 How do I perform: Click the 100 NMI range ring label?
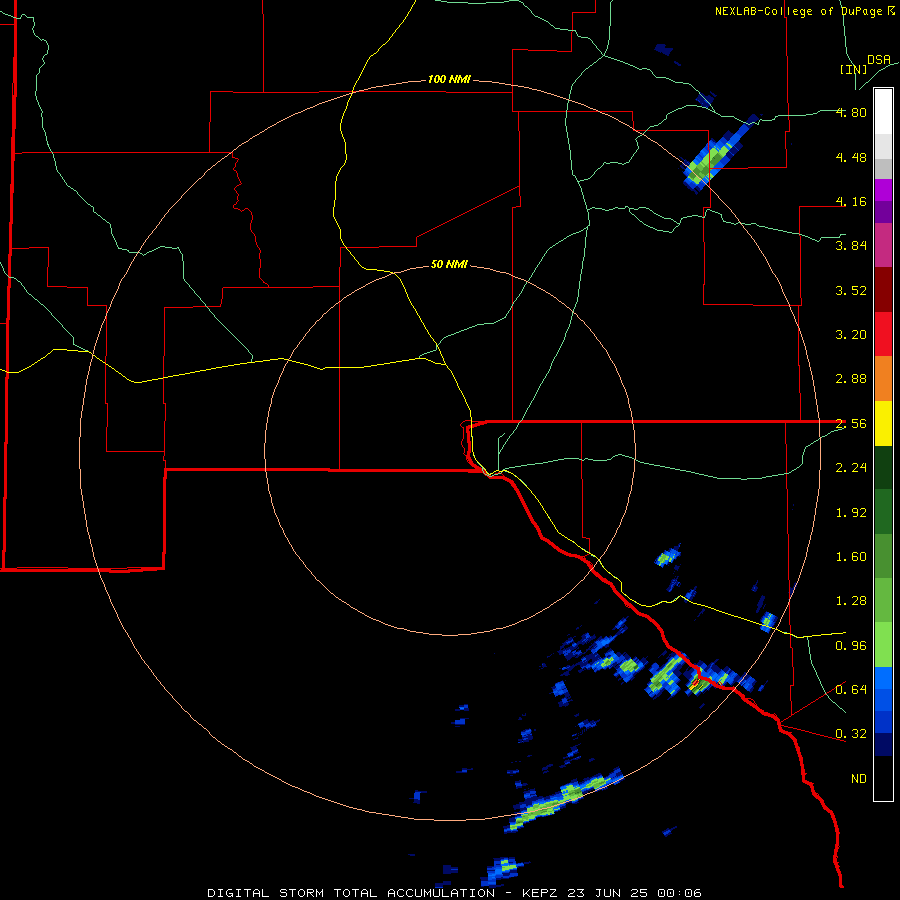pos(449,79)
